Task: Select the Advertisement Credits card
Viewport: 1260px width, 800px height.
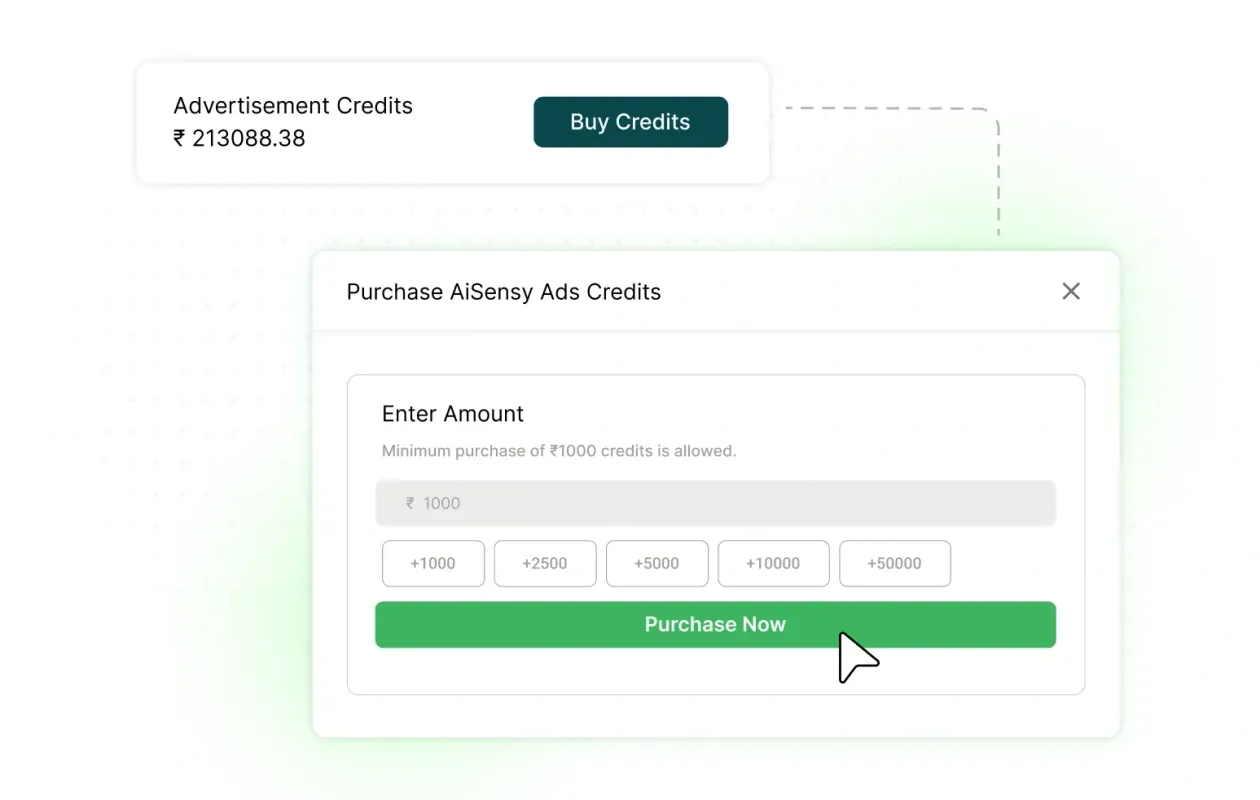Action: click(452, 121)
